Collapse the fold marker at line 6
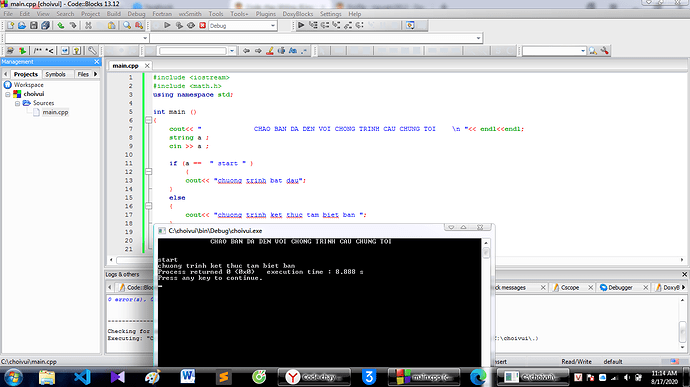The width and height of the screenshot is (690, 387). [149, 120]
